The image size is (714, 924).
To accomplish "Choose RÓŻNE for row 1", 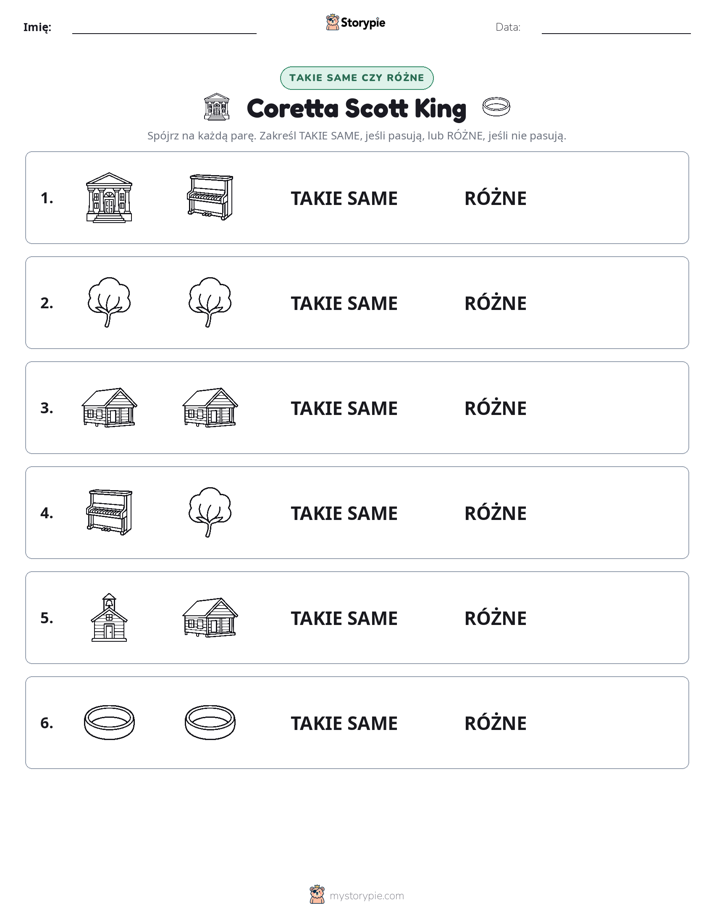I will click(x=495, y=198).
